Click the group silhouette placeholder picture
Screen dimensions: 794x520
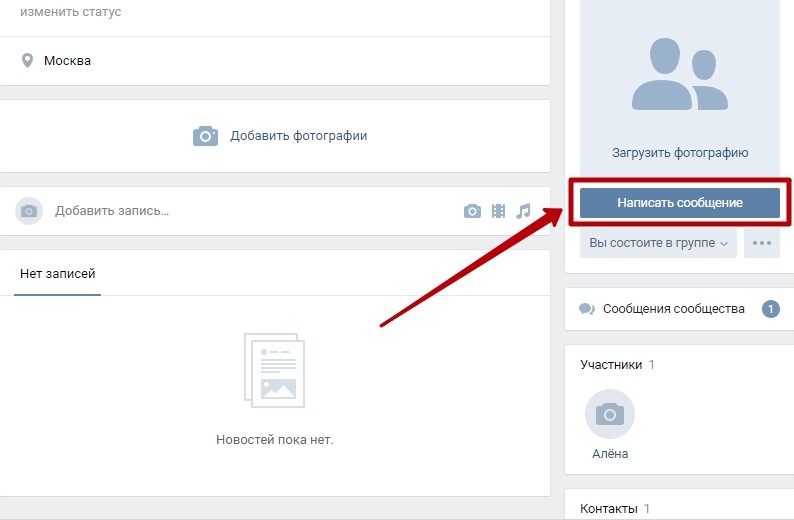click(680, 74)
